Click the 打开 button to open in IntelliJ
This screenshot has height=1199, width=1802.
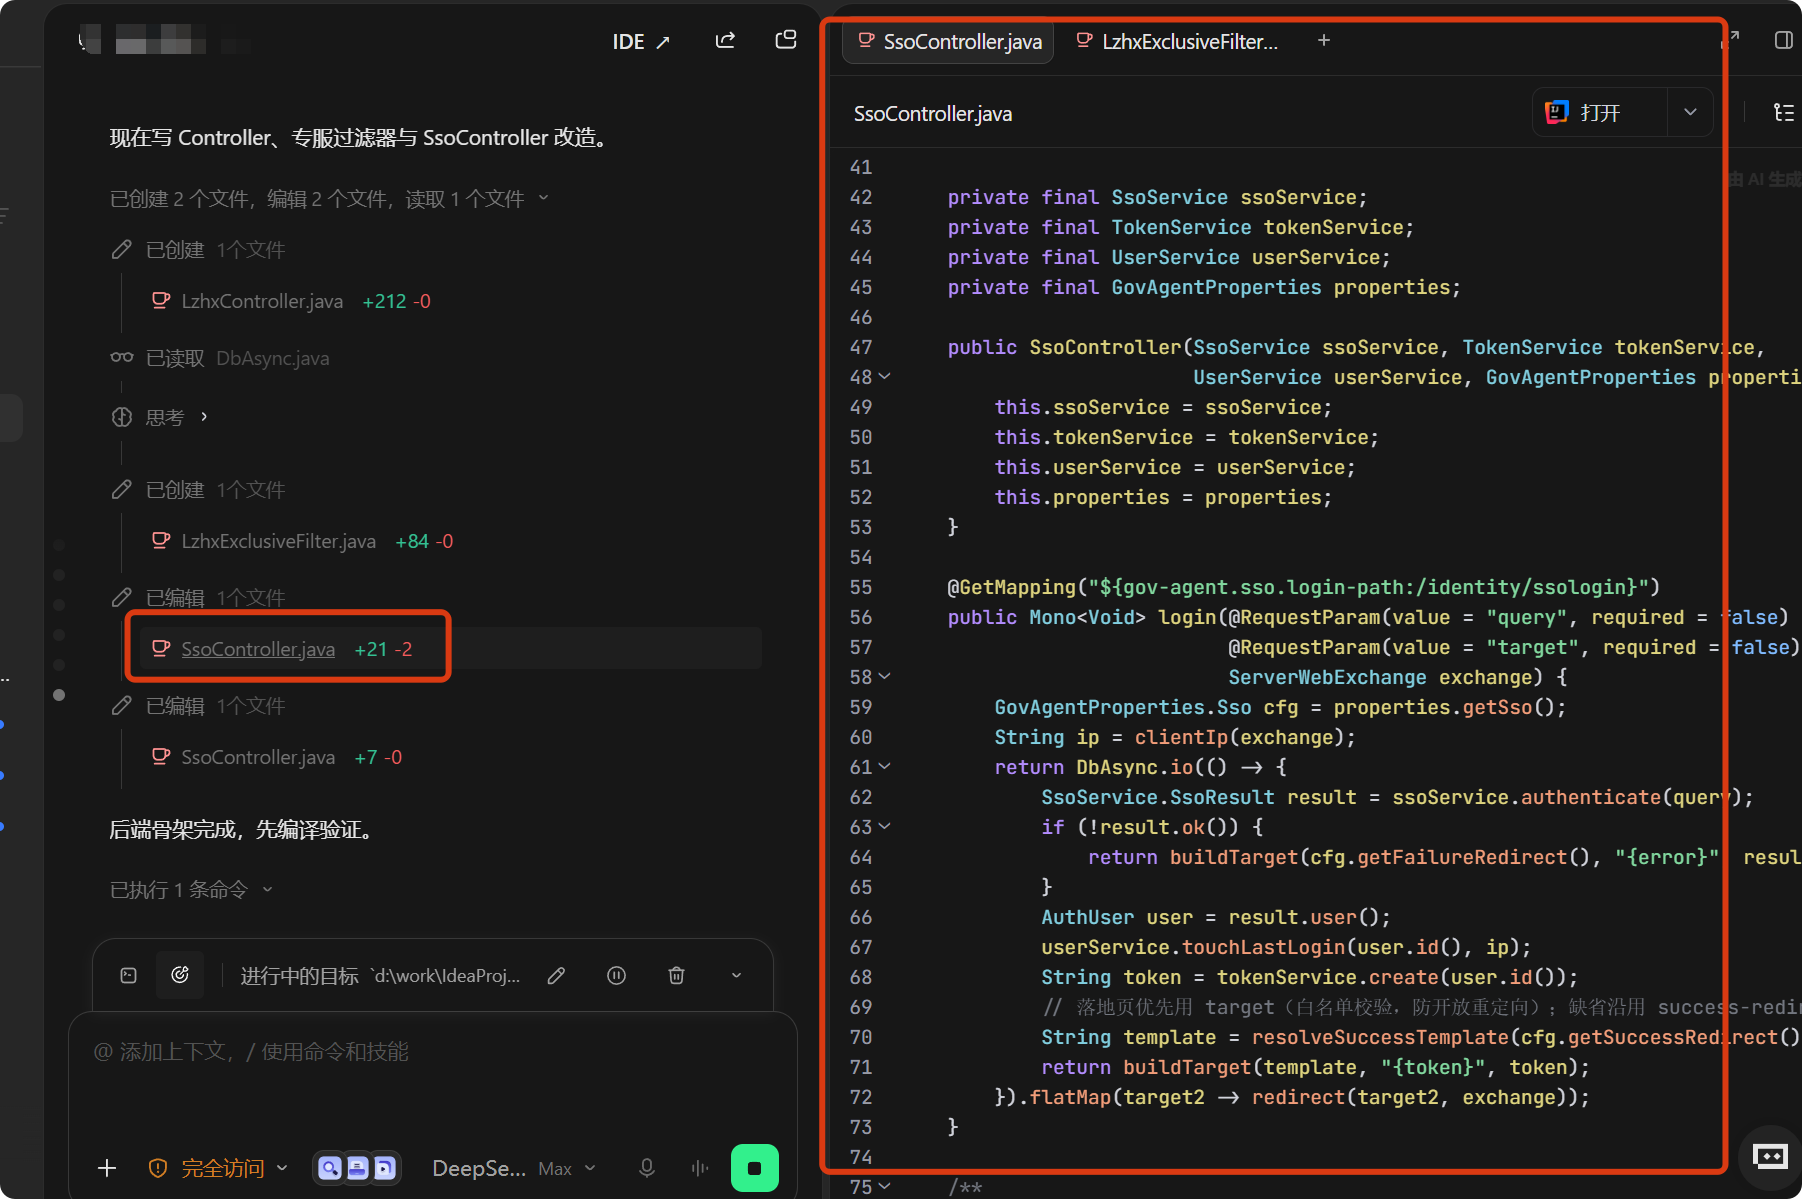(1599, 112)
